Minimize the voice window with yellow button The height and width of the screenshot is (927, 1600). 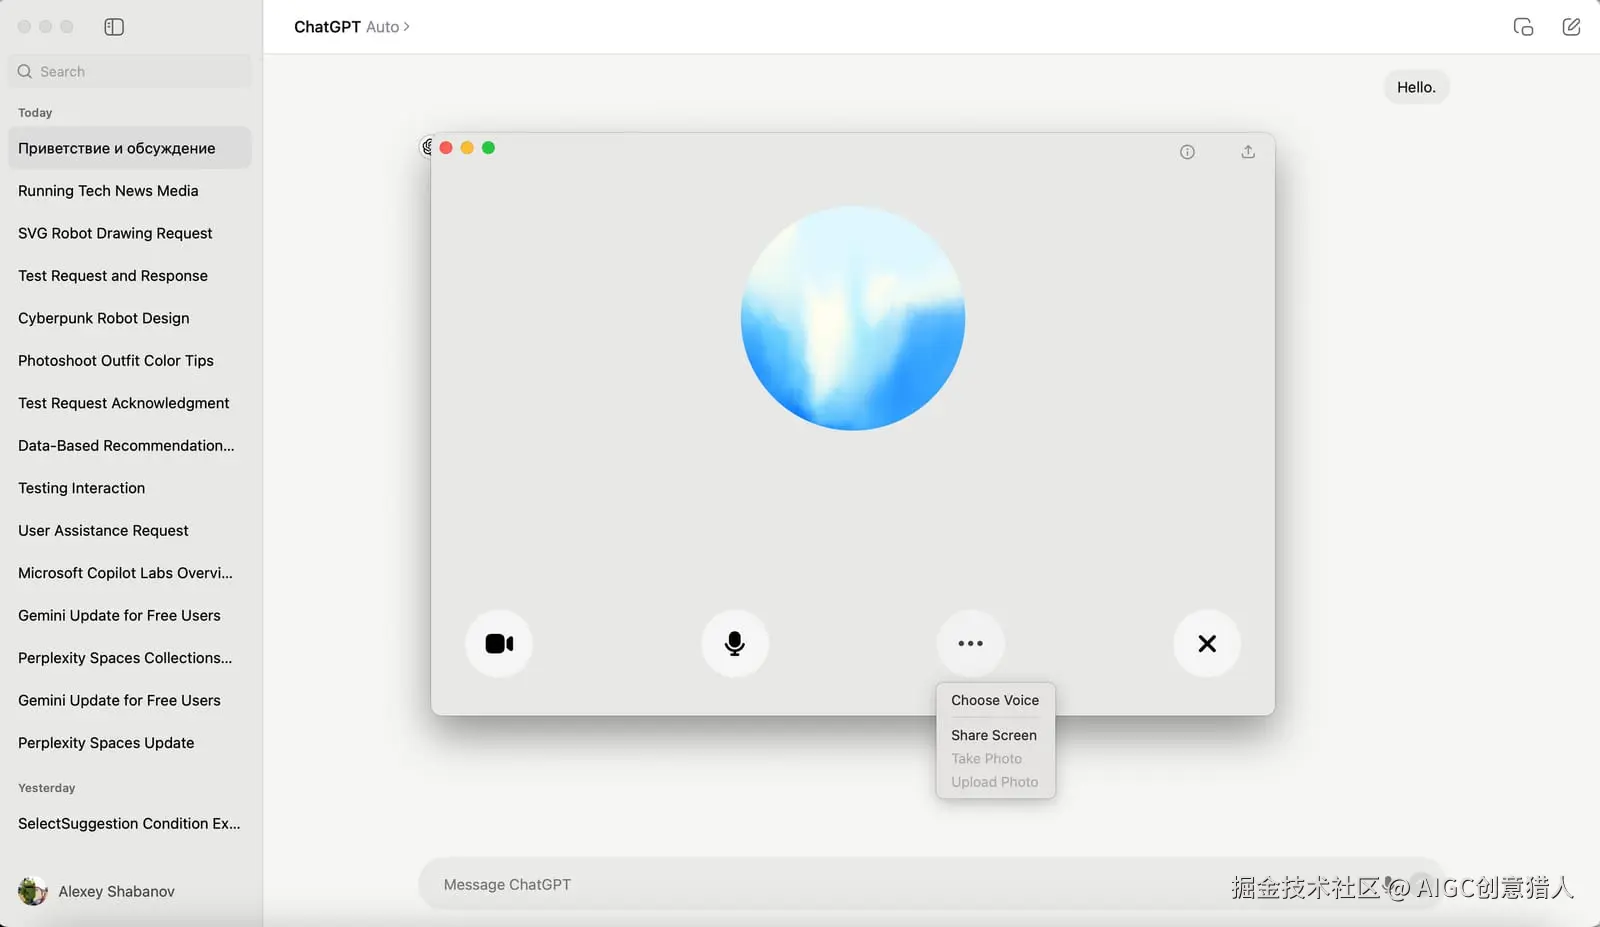click(467, 148)
